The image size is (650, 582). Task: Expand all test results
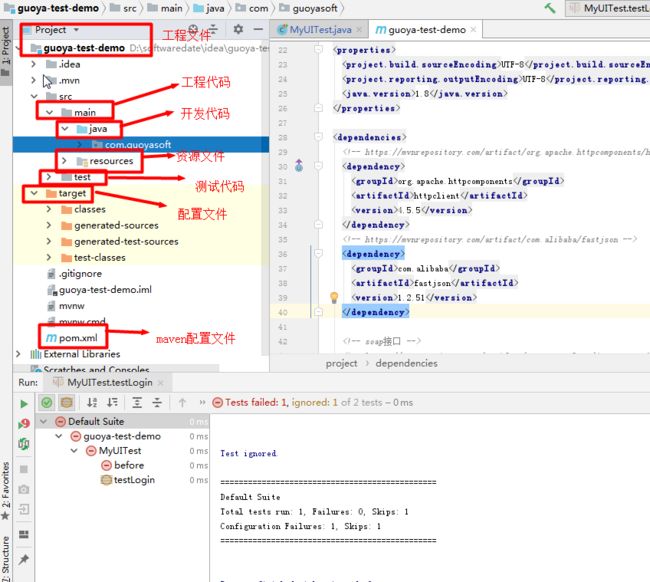point(137,402)
